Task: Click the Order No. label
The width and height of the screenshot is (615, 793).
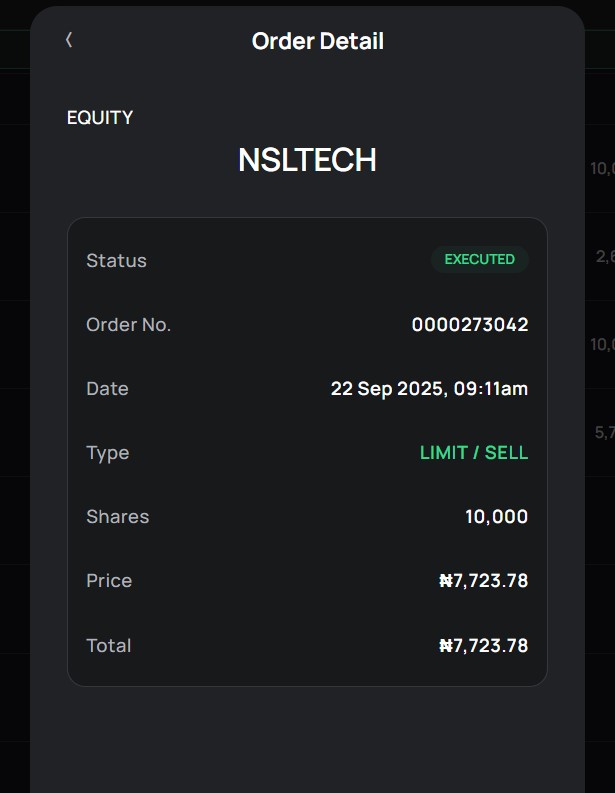Action: click(x=128, y=324)
